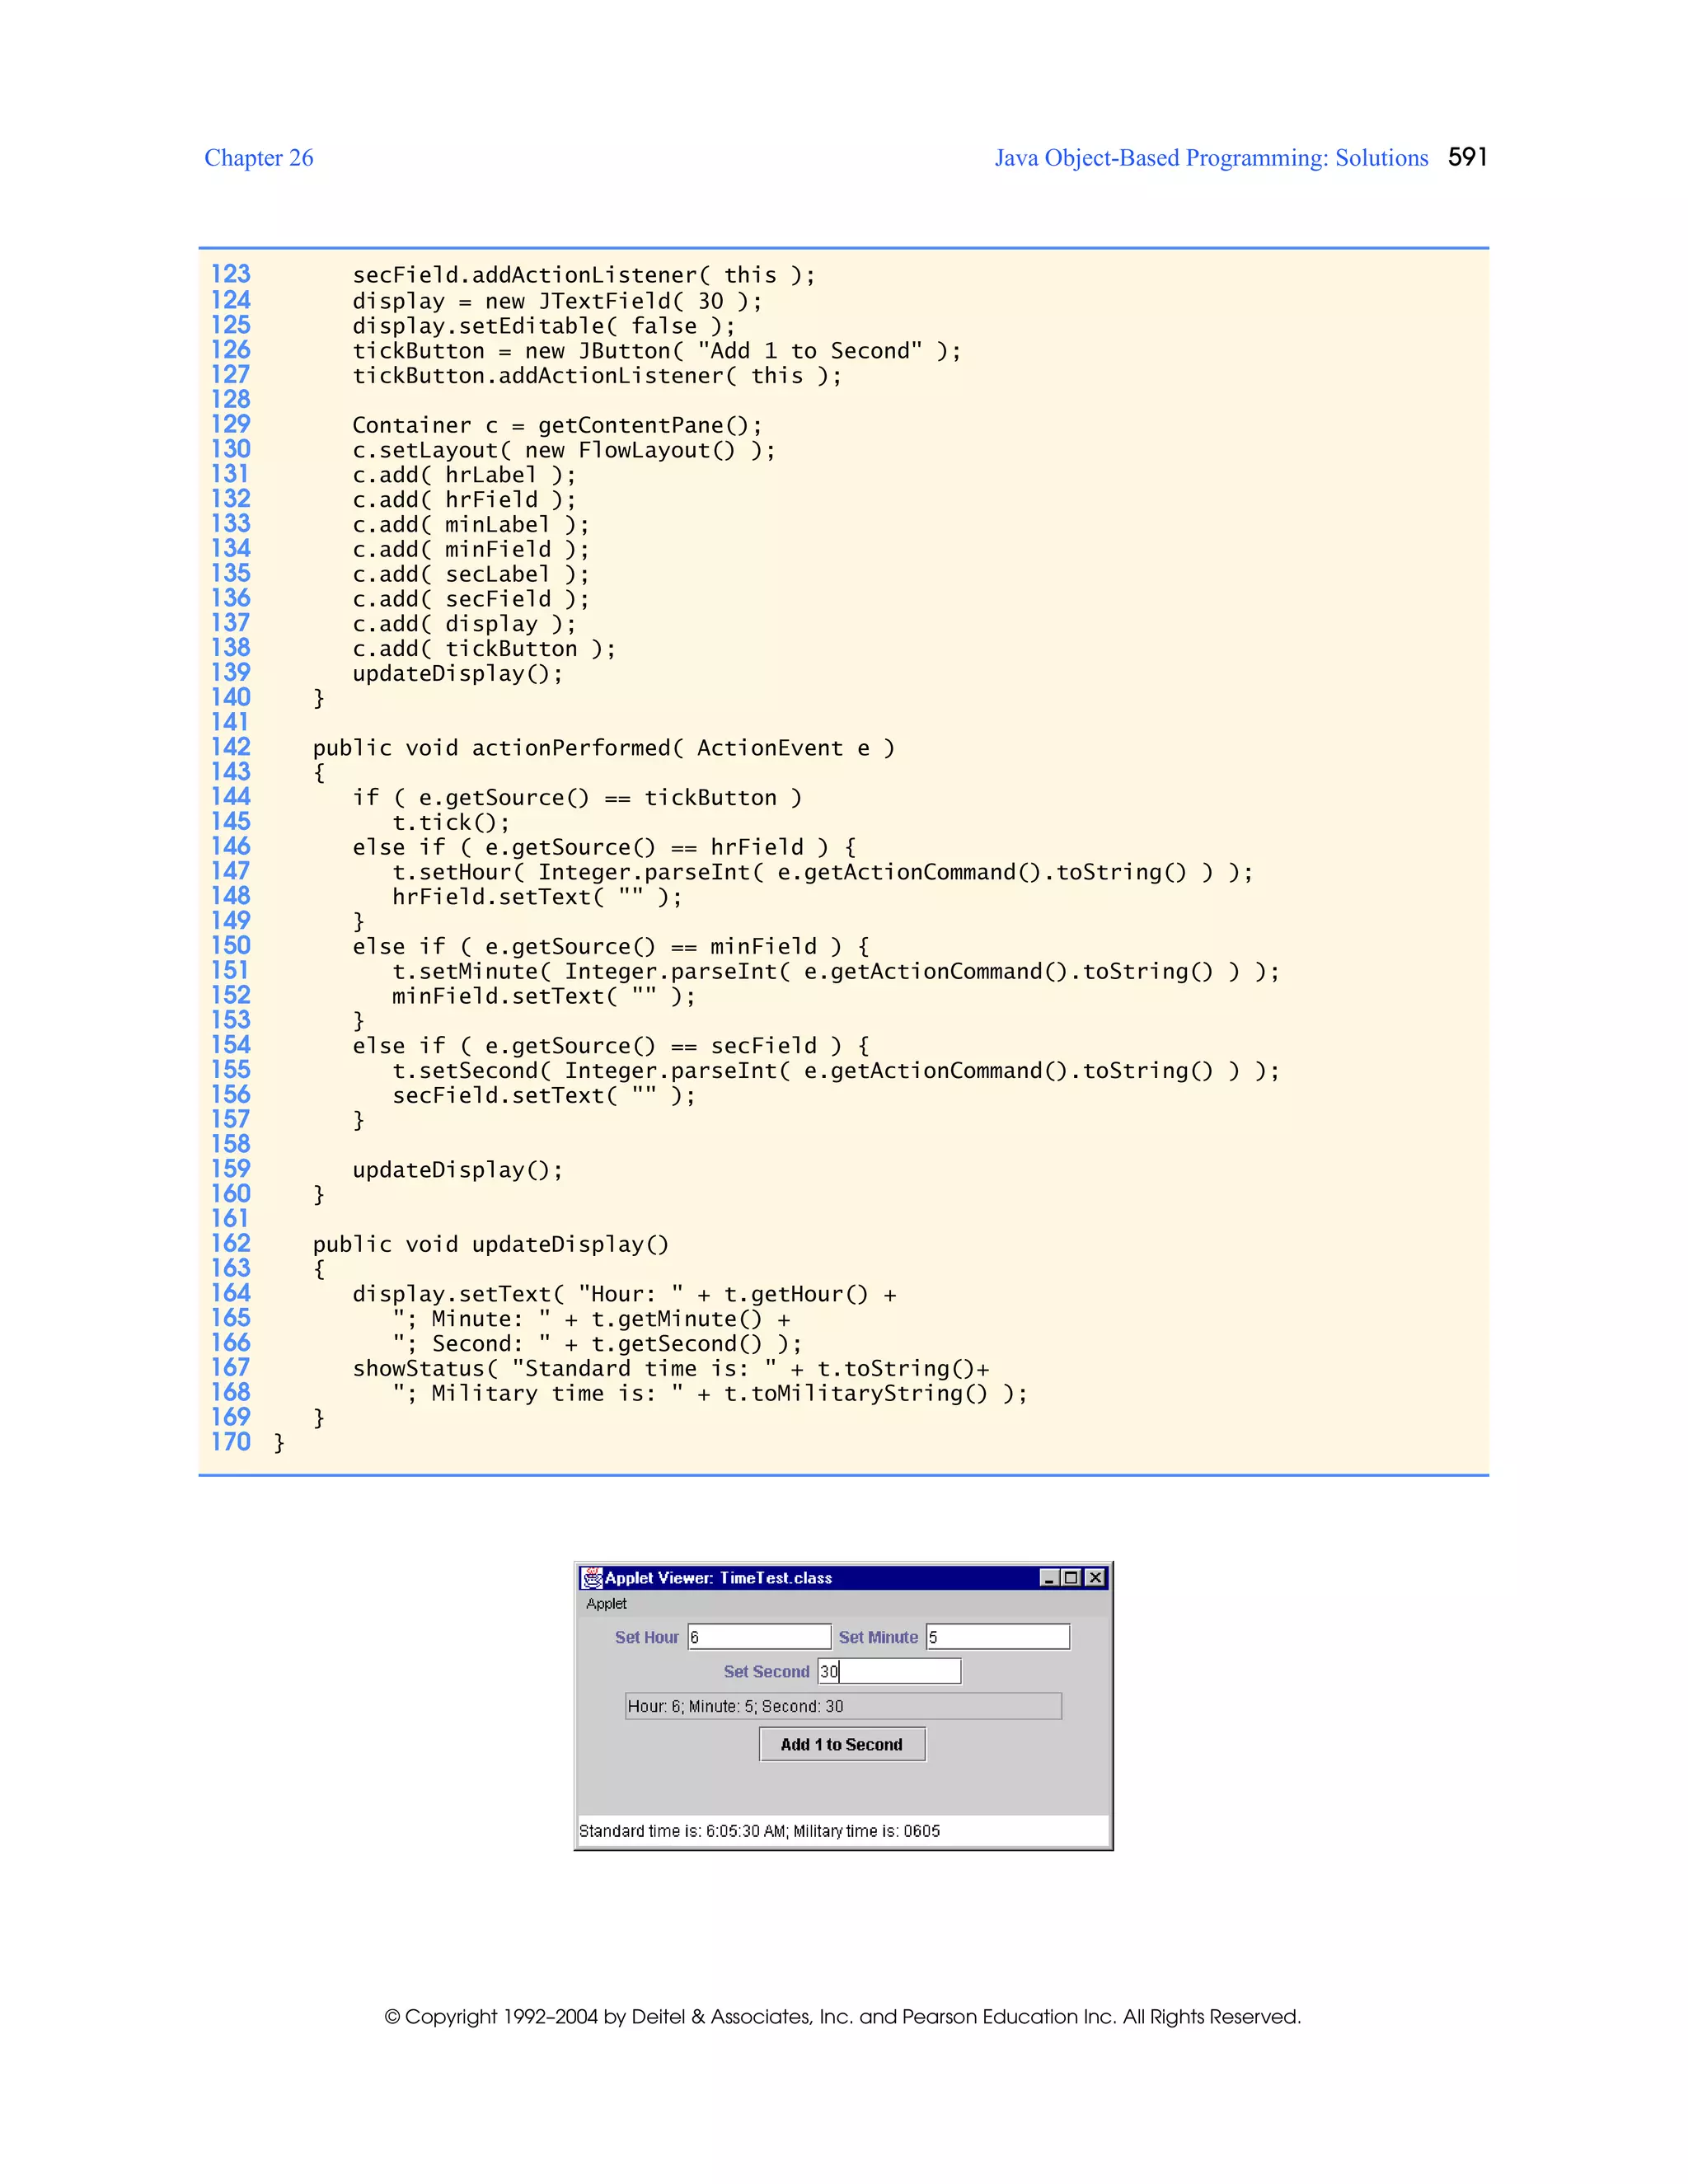Click the tickButton = new JButton line

(657, 351)
